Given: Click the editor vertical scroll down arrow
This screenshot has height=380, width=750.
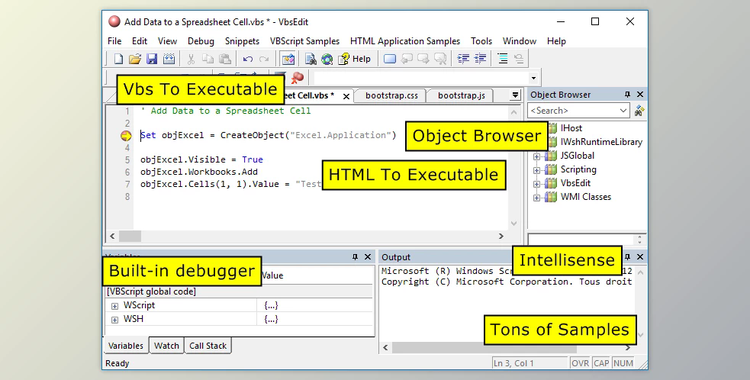Looking at the screenshot, I should tap(514, 224).
